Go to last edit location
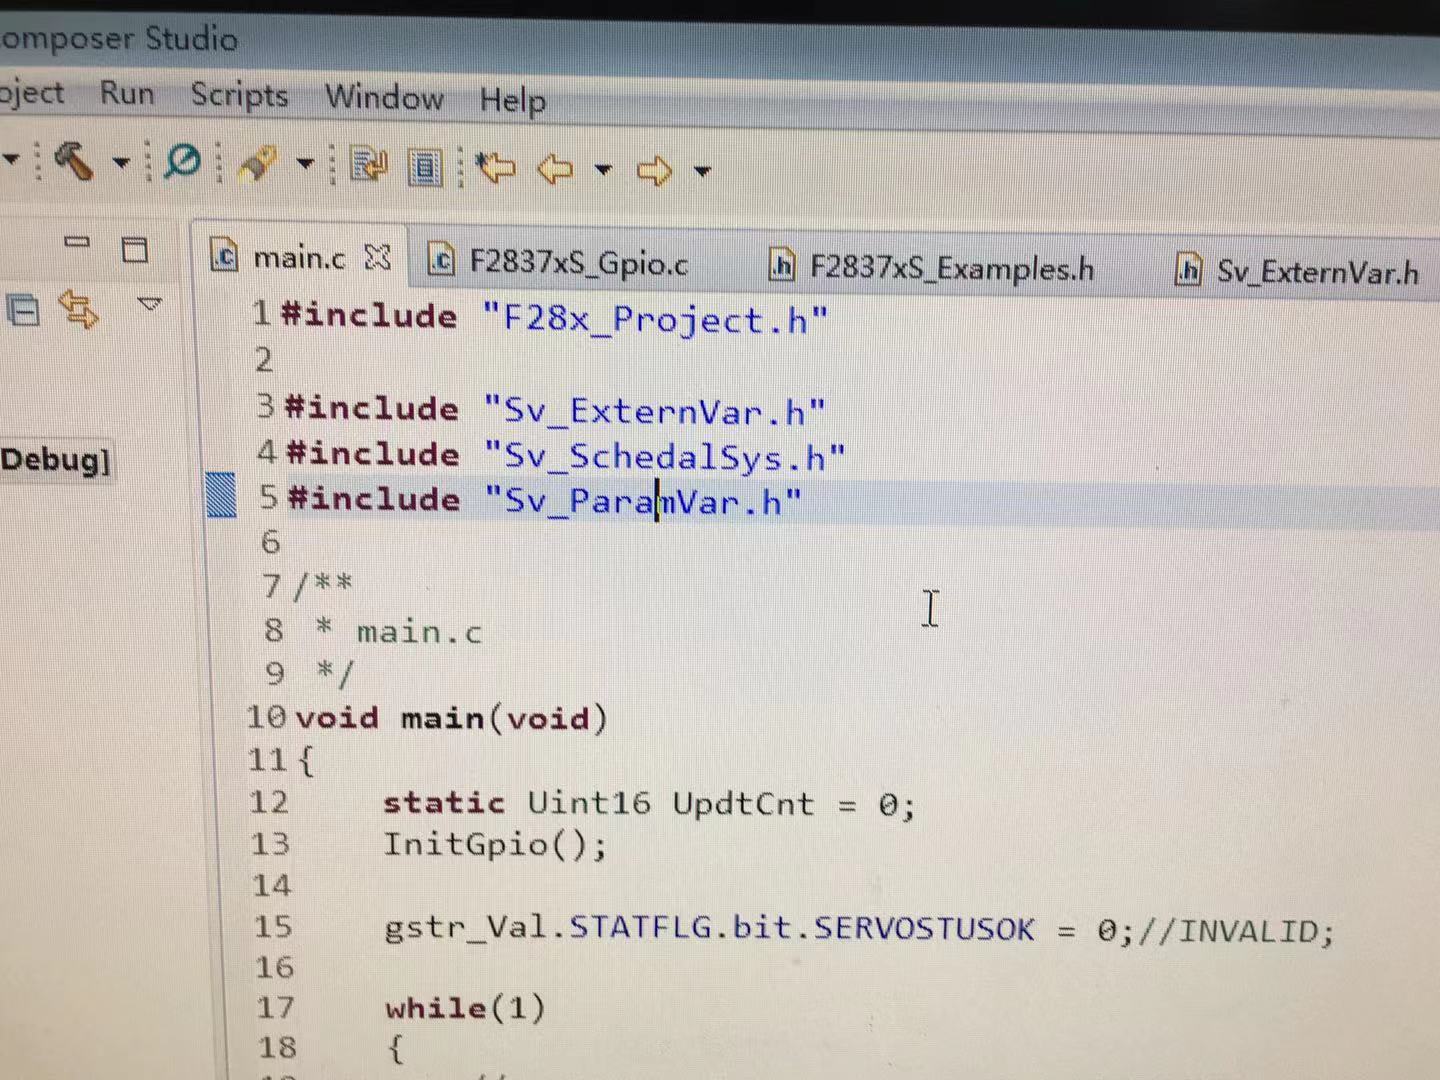Viewport: 1440px width, 1080px height. click(496, 167)
